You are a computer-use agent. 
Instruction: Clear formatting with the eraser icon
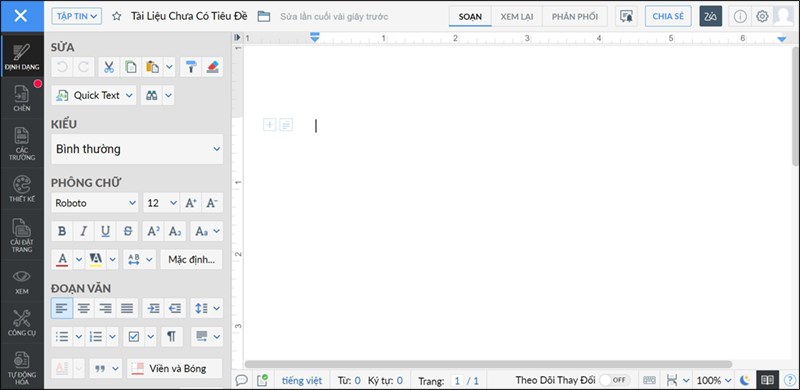pos(212,67)
